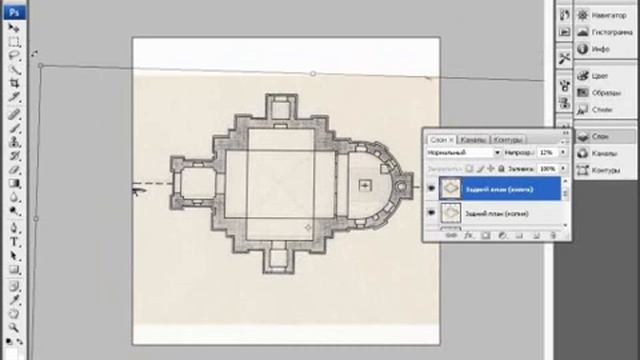Screen dimensions: 640x360
Task: Select the Slice tool
Action: [x=14, y=97]
